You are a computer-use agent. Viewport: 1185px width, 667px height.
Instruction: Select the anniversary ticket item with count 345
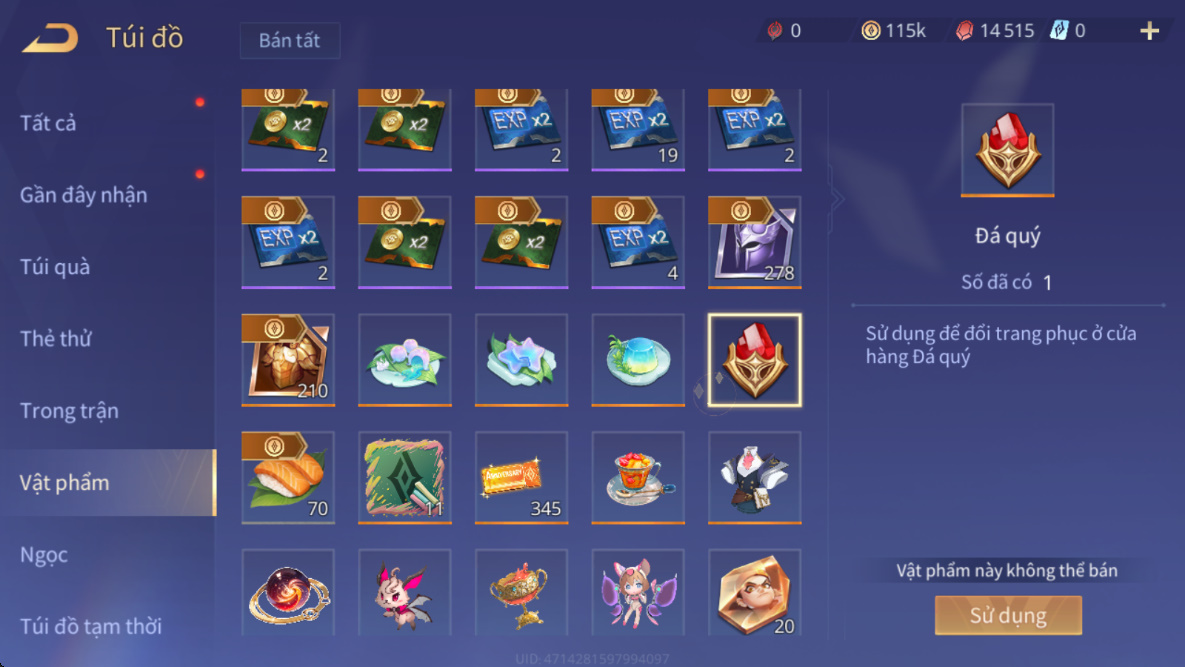pyautogui.click(x=521, y=477)
